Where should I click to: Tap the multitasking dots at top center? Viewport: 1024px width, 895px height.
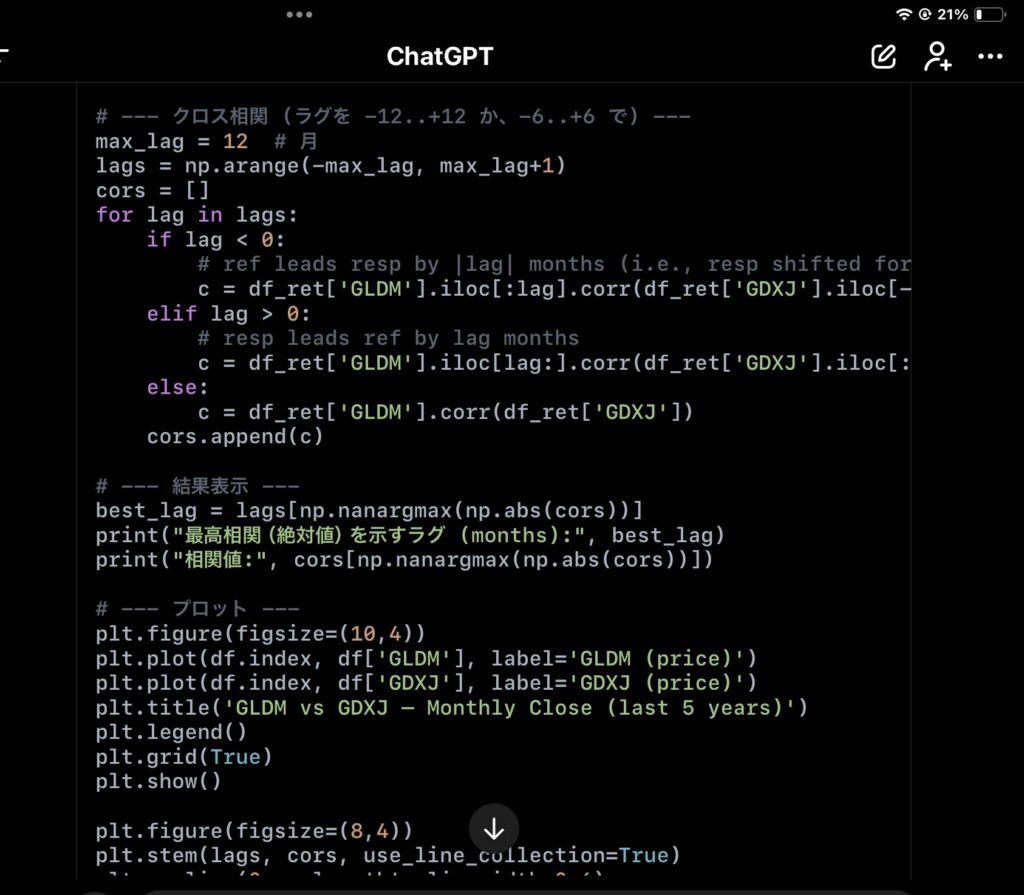[299, 15]
